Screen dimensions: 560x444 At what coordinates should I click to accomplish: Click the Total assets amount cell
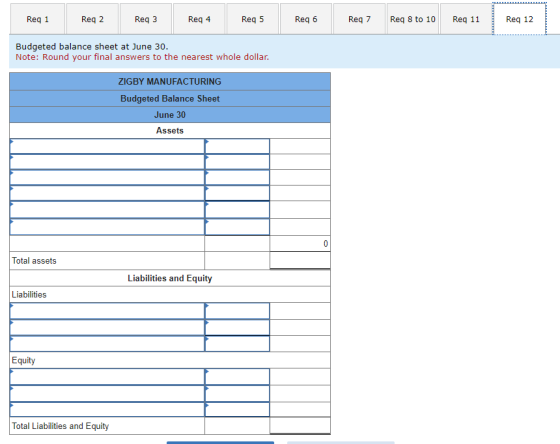(300, 260)
